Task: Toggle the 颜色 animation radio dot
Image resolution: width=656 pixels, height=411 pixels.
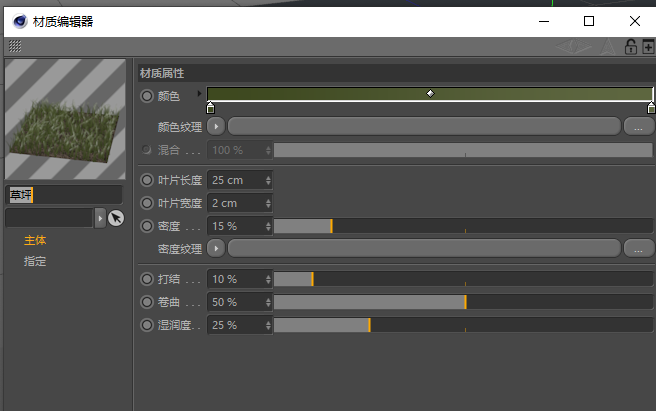Action: (x=146, y=96)
